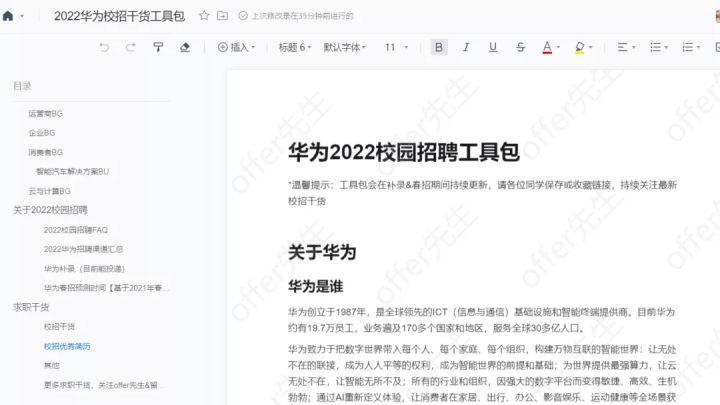Click the 温馨提示 note paragraph
Viewport: 720px width, 405px height.
point(483,193)
